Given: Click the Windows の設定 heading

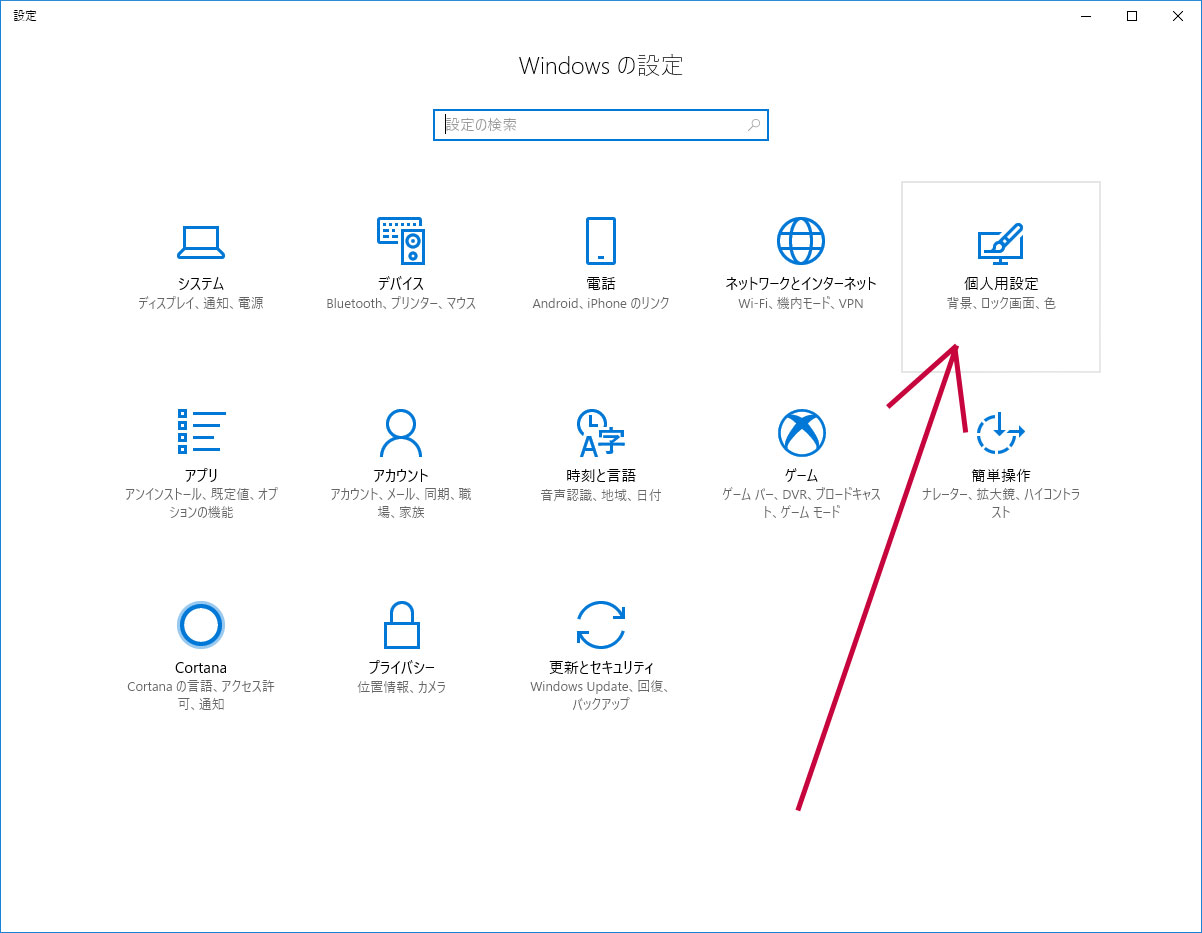Looking at the screenshot, I should pyautogui.click(x=601, y=66).
